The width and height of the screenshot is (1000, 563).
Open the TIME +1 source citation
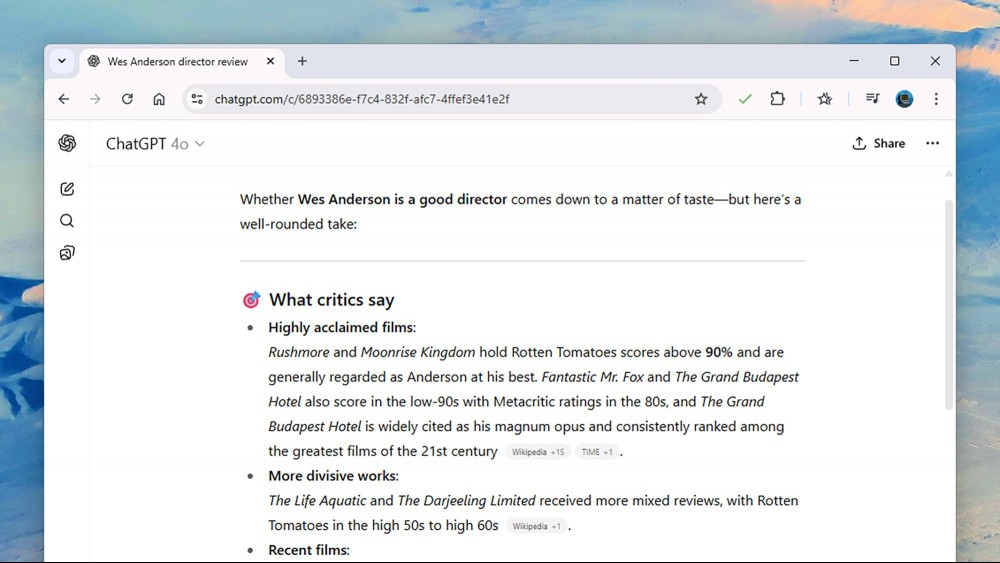(x=597, y=452)
